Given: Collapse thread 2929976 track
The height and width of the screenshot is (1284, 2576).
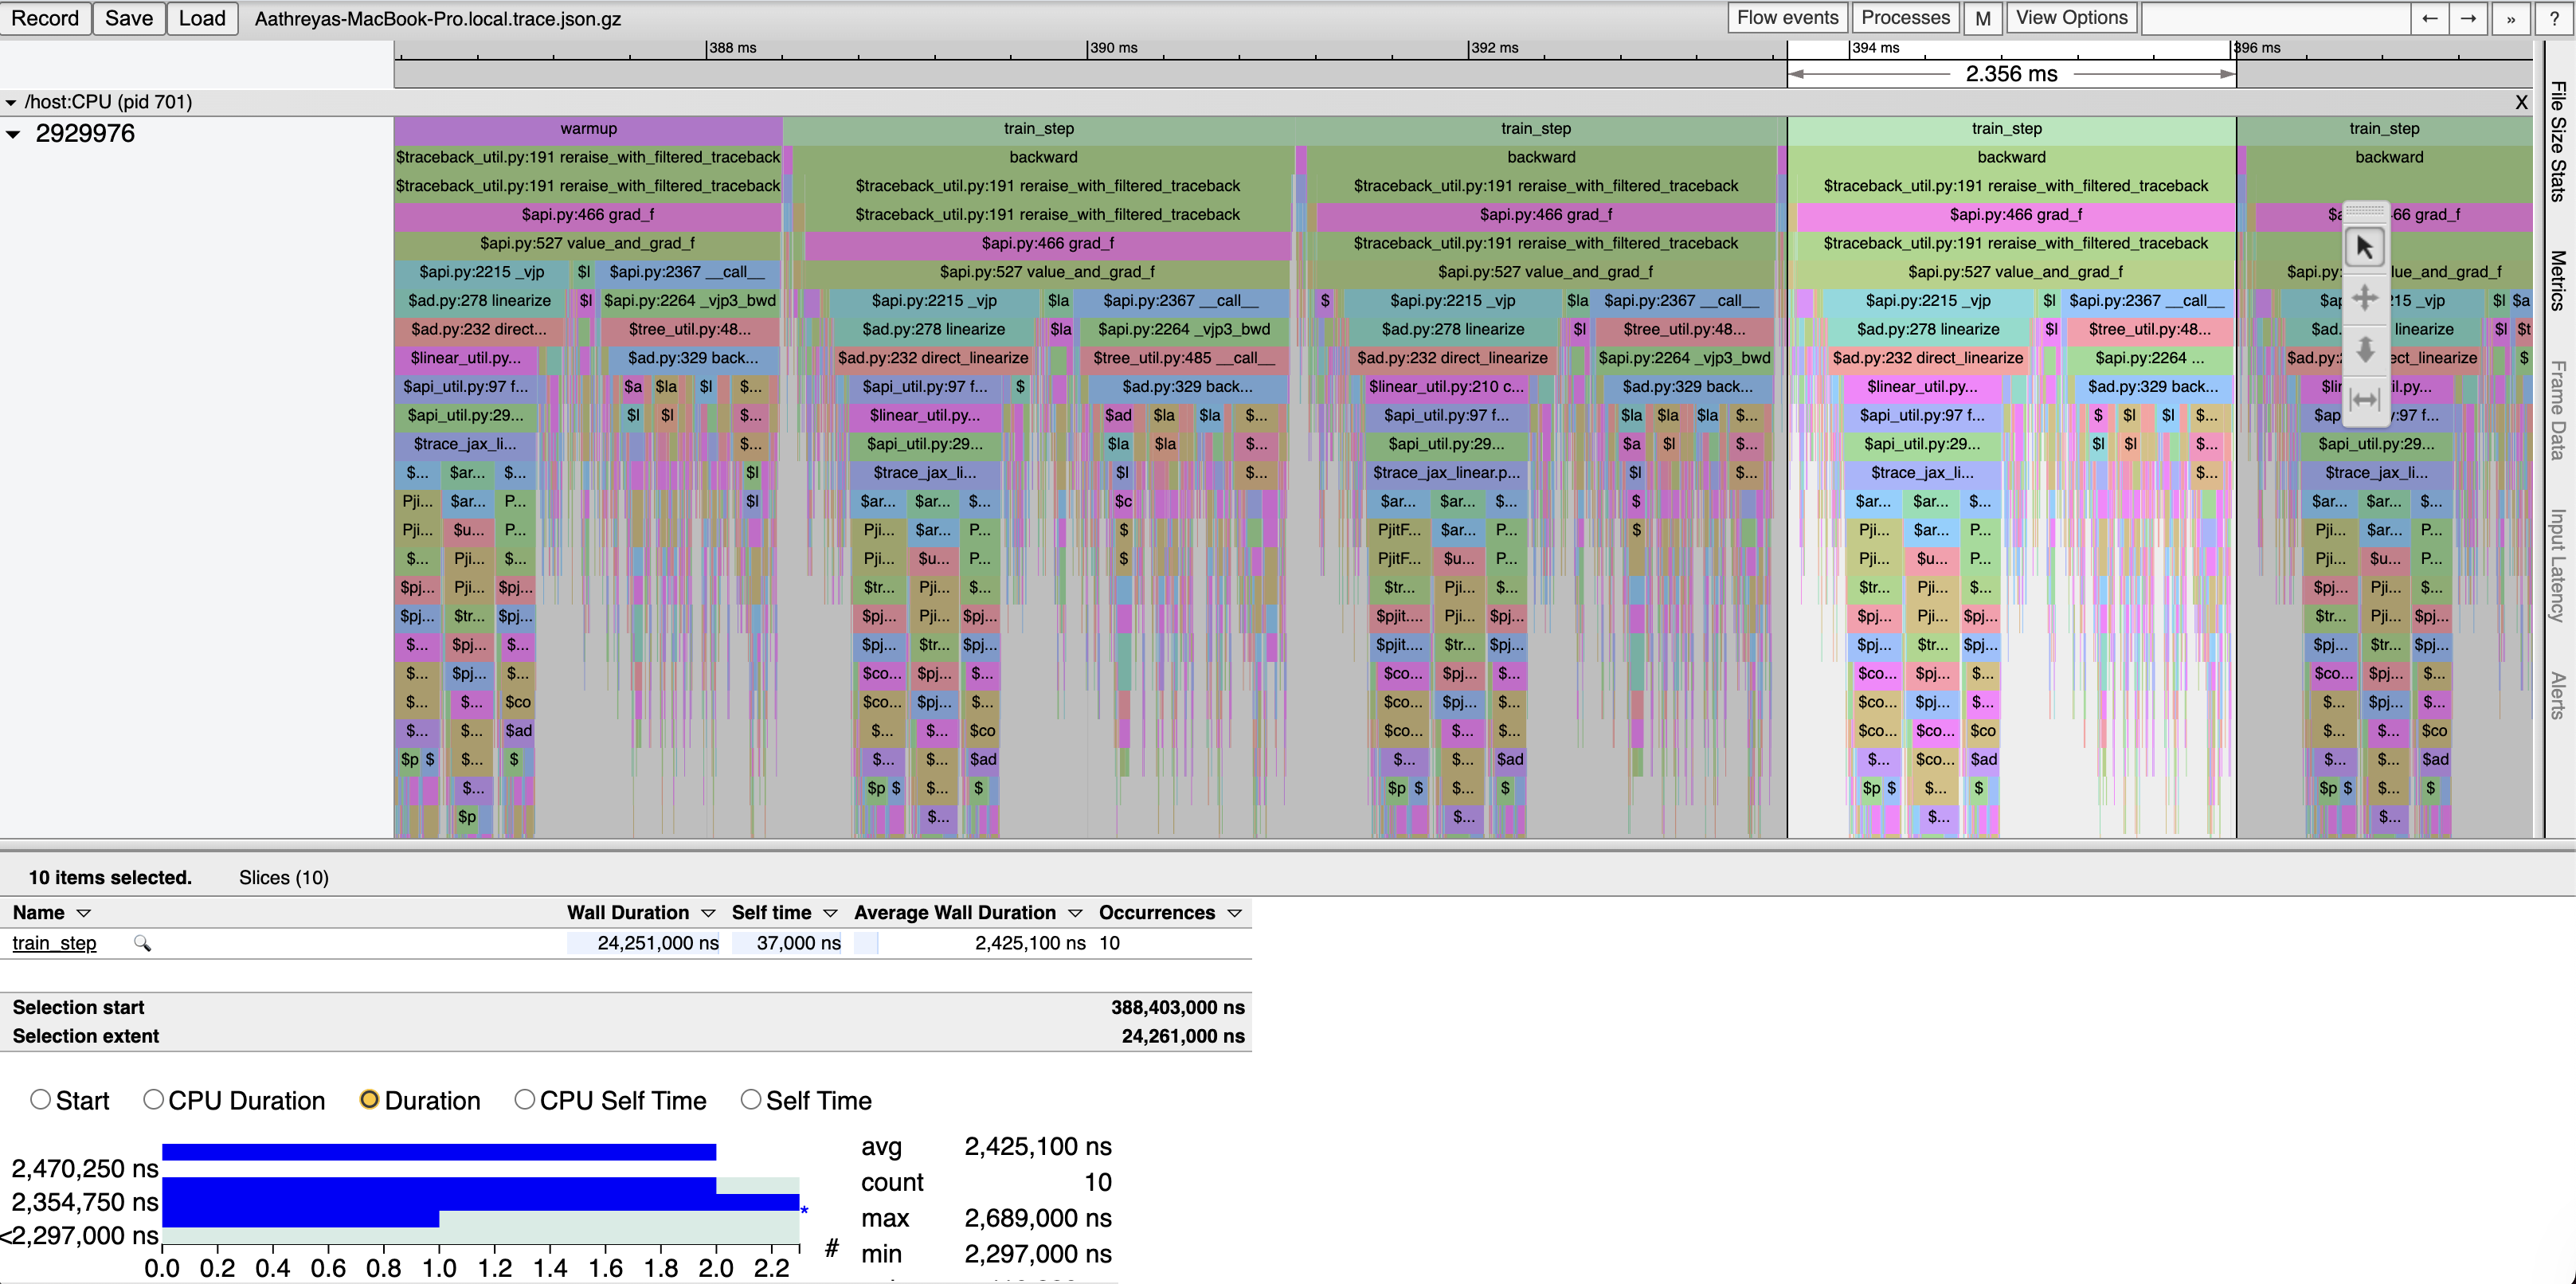Looking at the screenshot, I should tap(13, 134).
